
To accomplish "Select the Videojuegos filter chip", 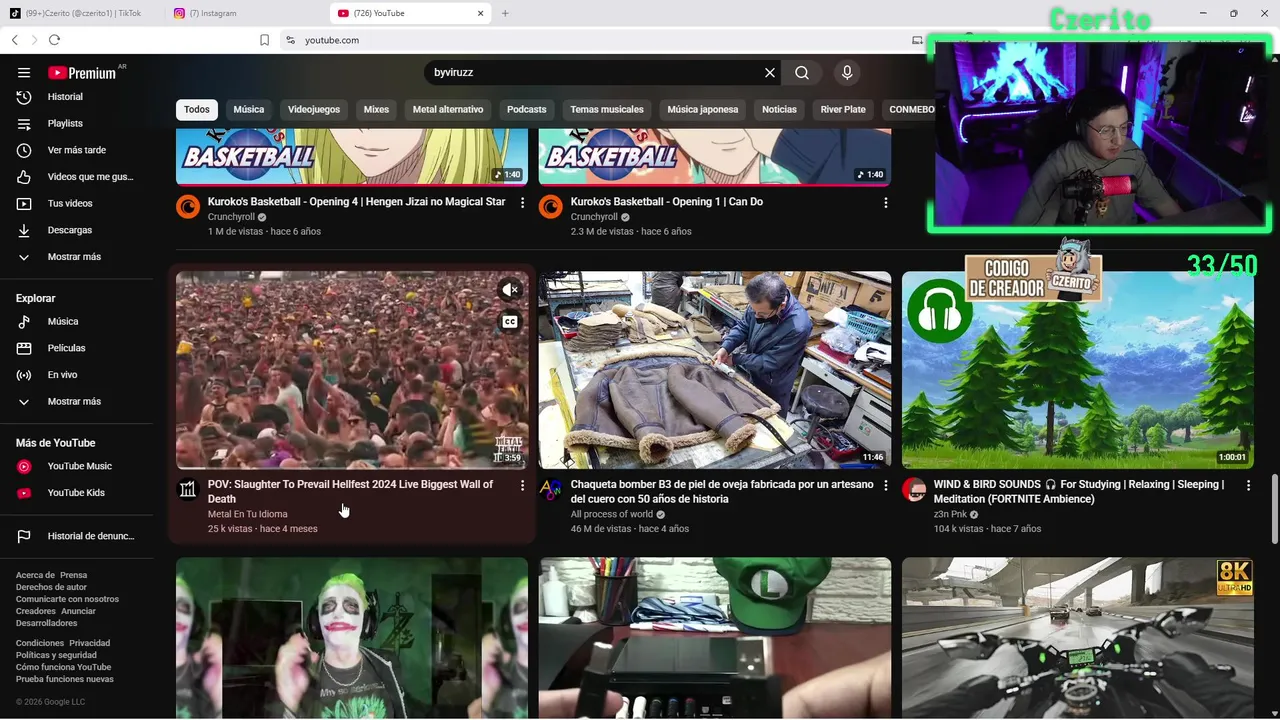I will 314,110.
